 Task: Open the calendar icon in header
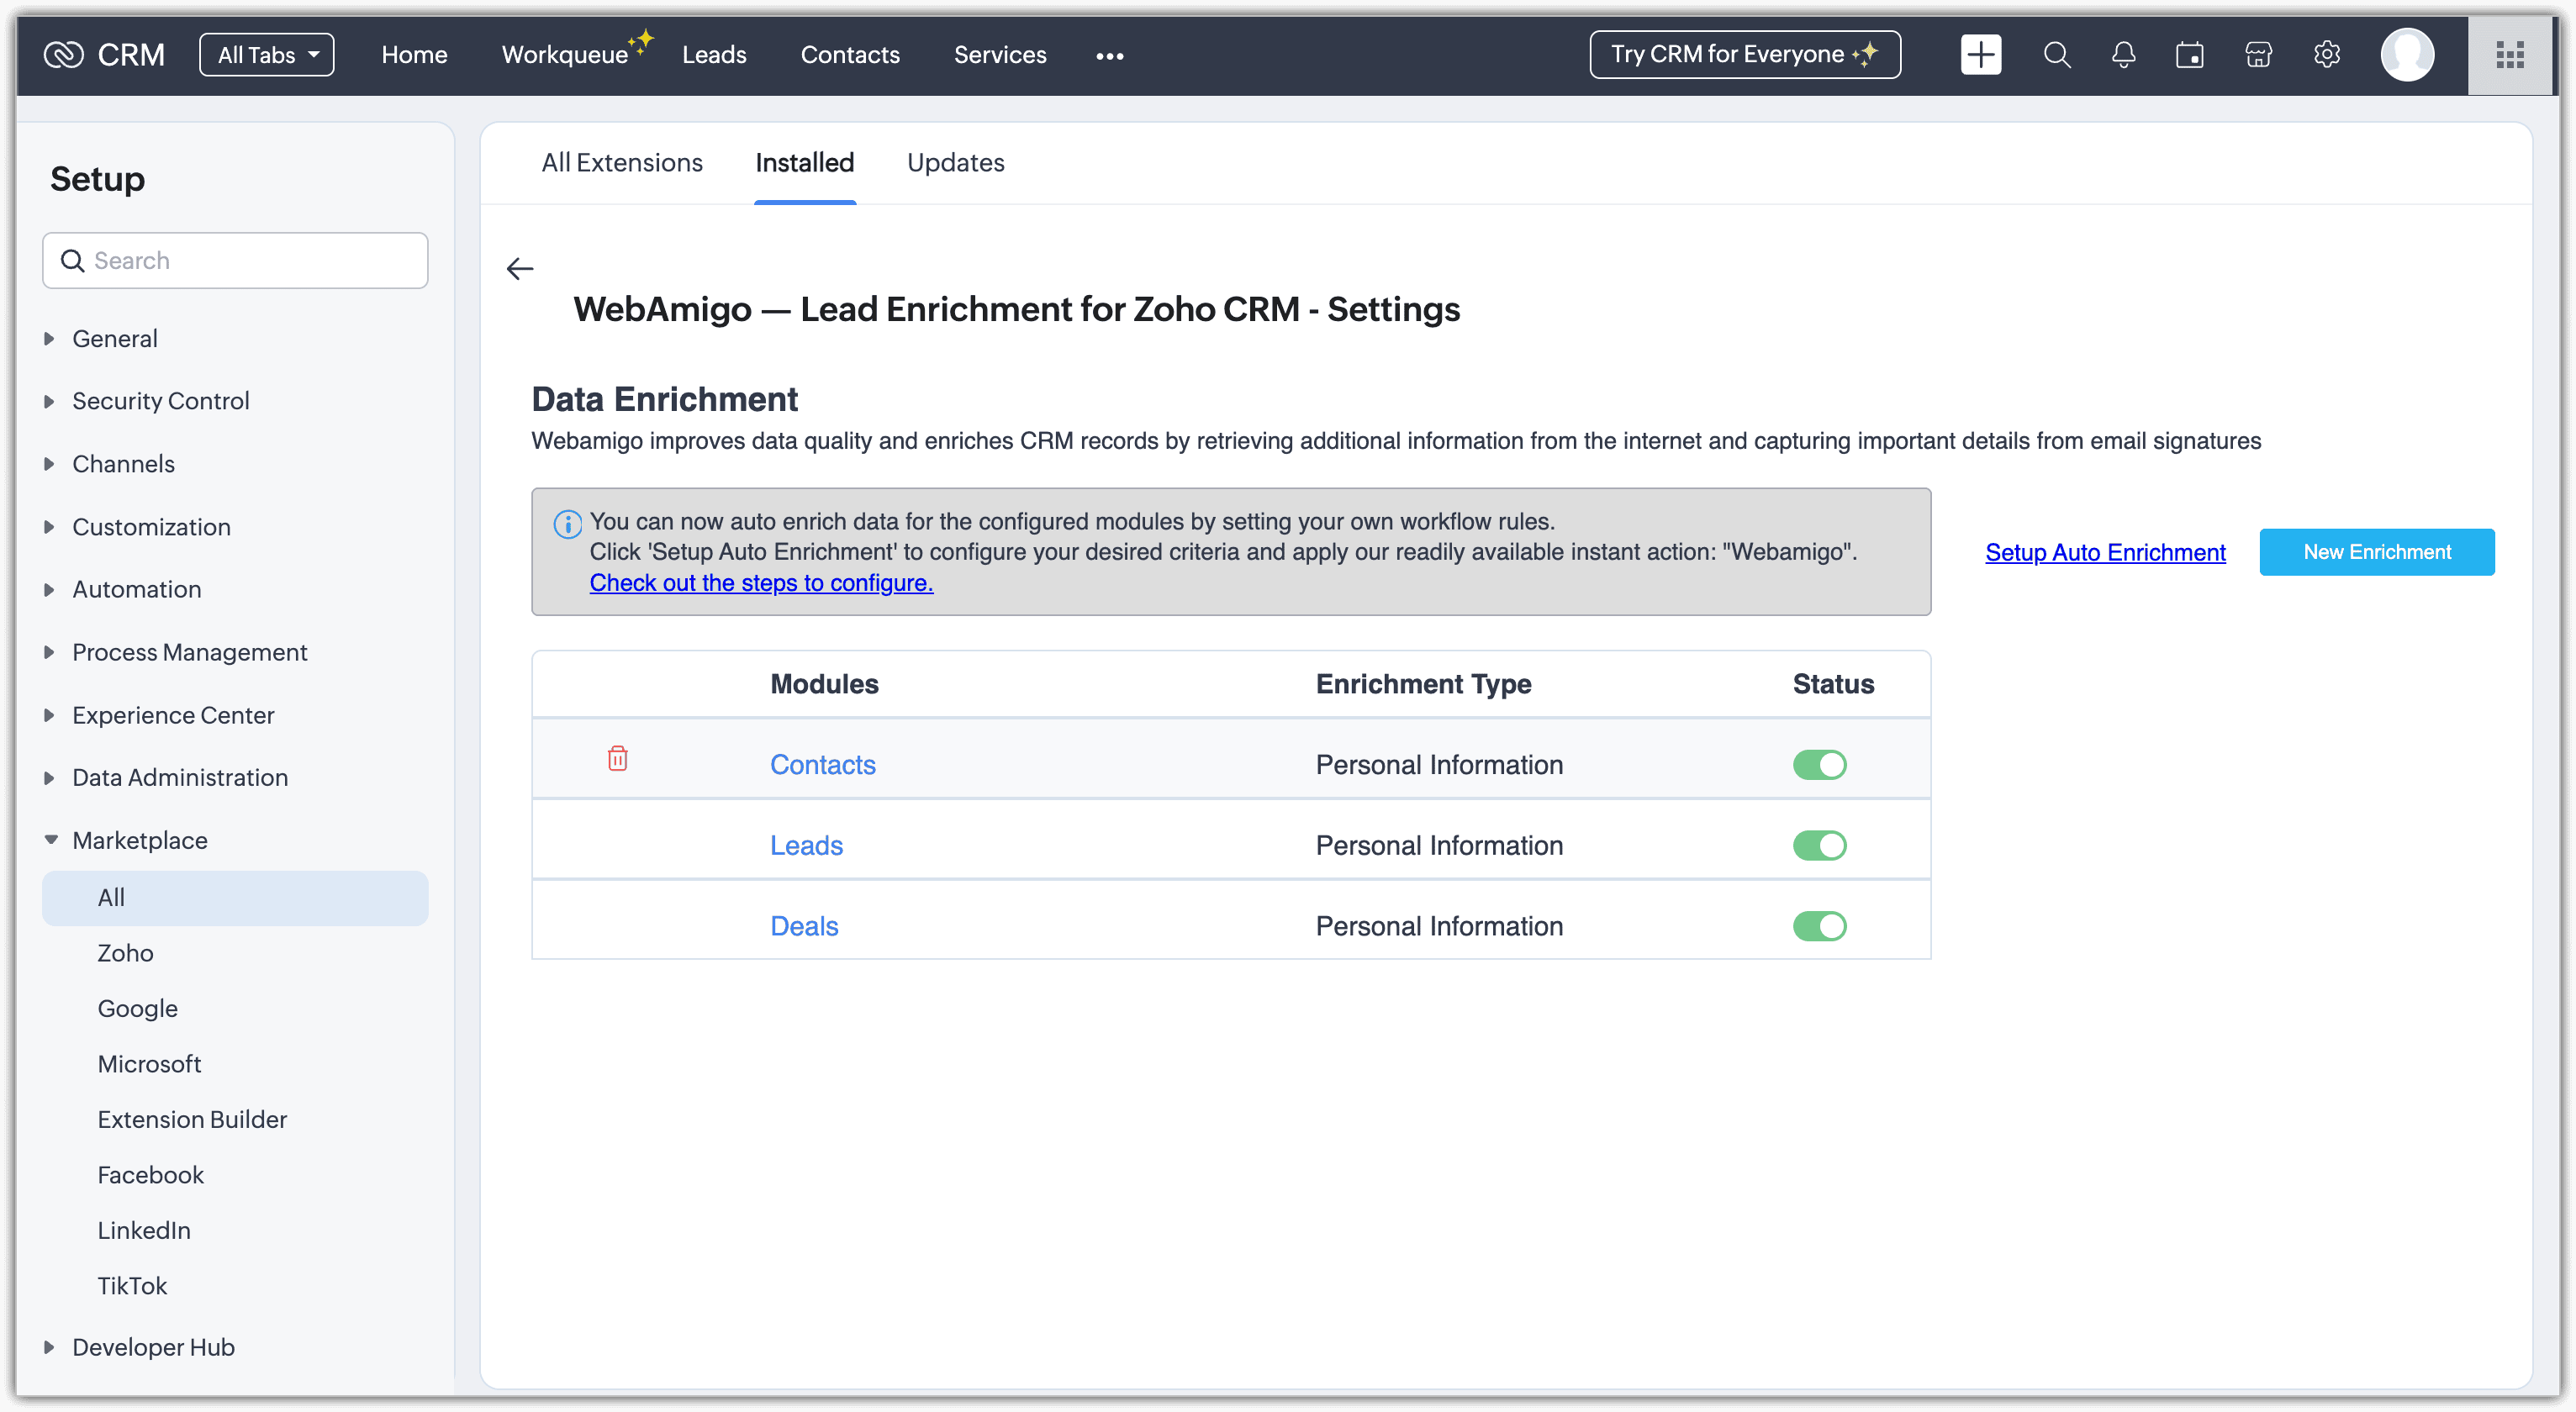2190,54
